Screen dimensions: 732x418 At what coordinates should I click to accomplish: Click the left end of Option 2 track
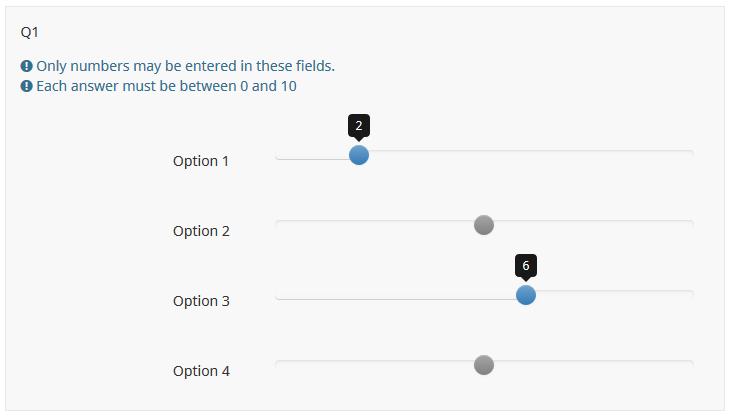click(x=279, y=225)
